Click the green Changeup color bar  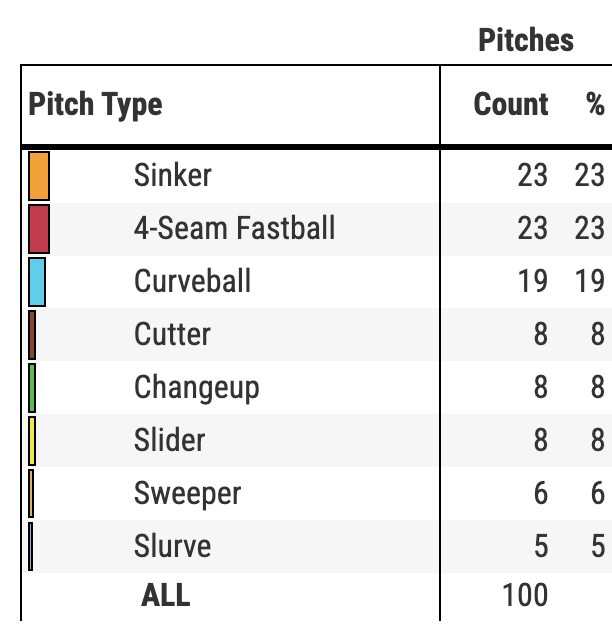coord(32,387)
